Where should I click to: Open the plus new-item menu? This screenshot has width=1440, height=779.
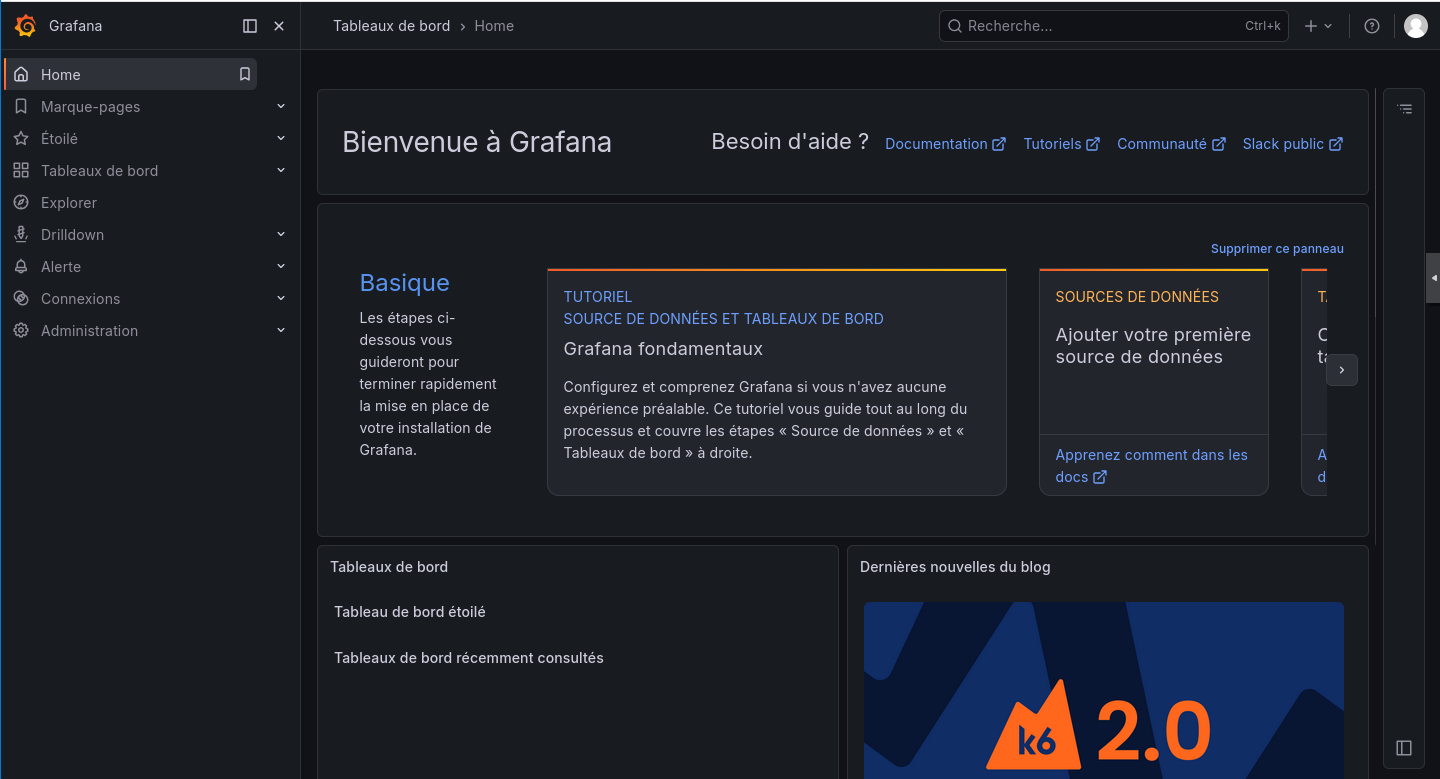click(x=1318, y=26)
